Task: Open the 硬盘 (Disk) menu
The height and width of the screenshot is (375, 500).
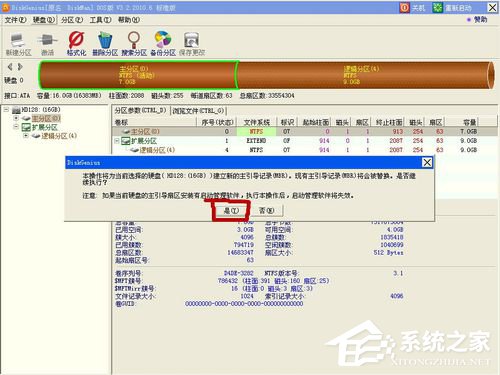Action: click(44, 20)
